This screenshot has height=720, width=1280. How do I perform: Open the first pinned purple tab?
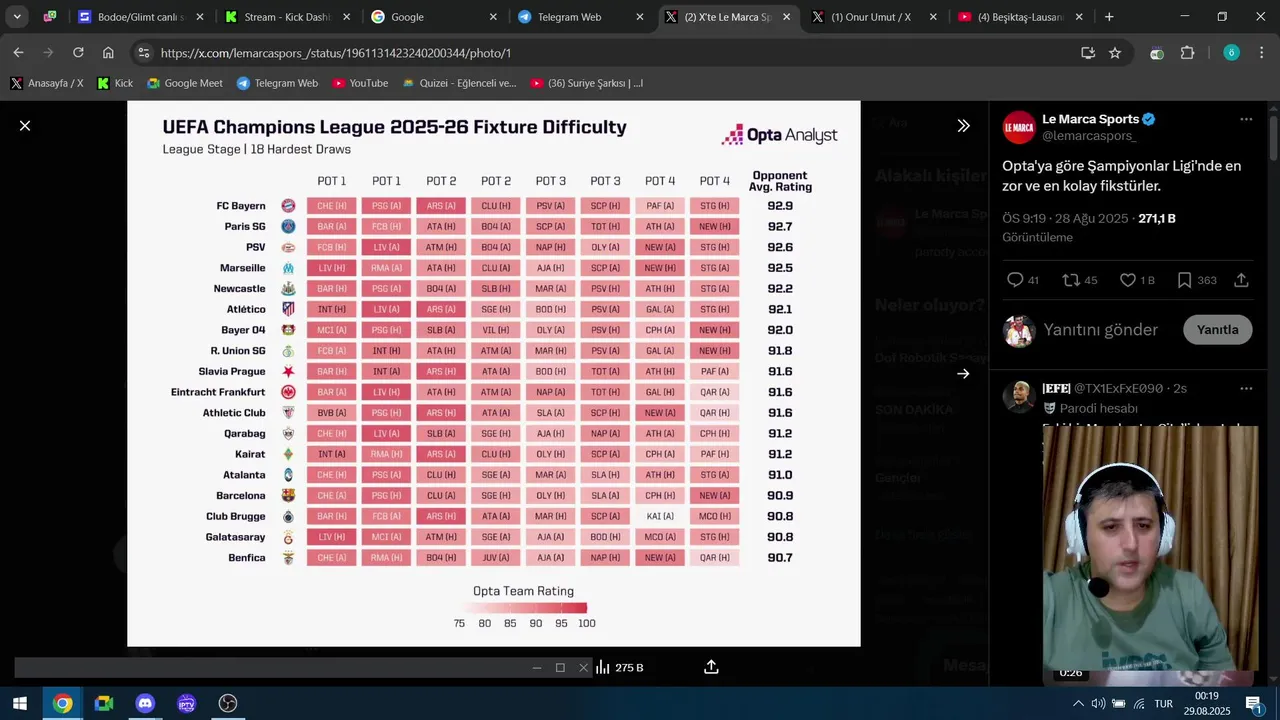click(50, 17)
